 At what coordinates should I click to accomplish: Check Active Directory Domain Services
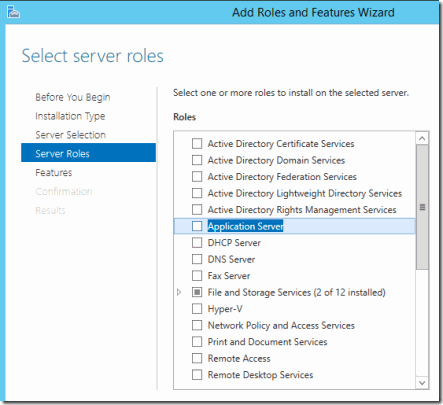[x=197, y=160]
